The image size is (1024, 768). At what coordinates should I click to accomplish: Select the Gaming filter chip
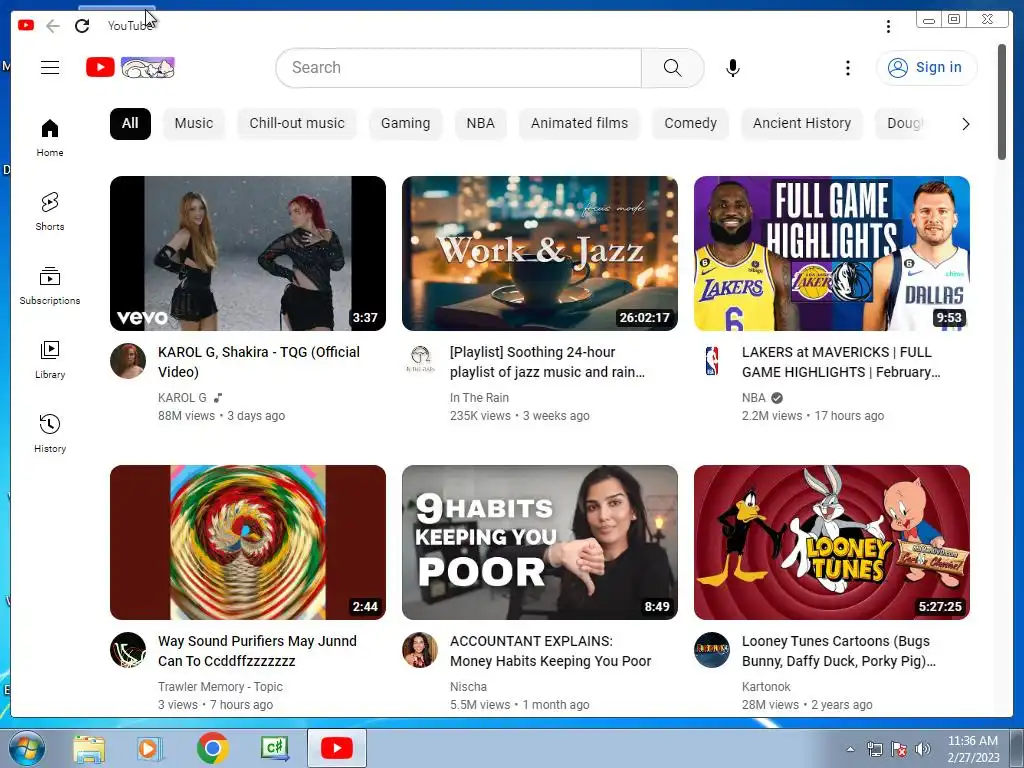[x=406, y=123]
